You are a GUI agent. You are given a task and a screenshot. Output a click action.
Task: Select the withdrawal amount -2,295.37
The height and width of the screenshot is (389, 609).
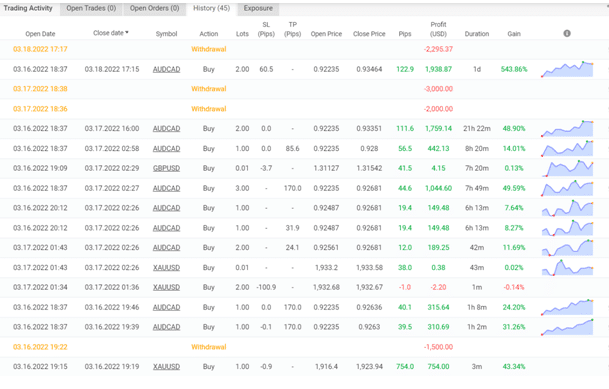pyautogui.click(x=438, y=49)
